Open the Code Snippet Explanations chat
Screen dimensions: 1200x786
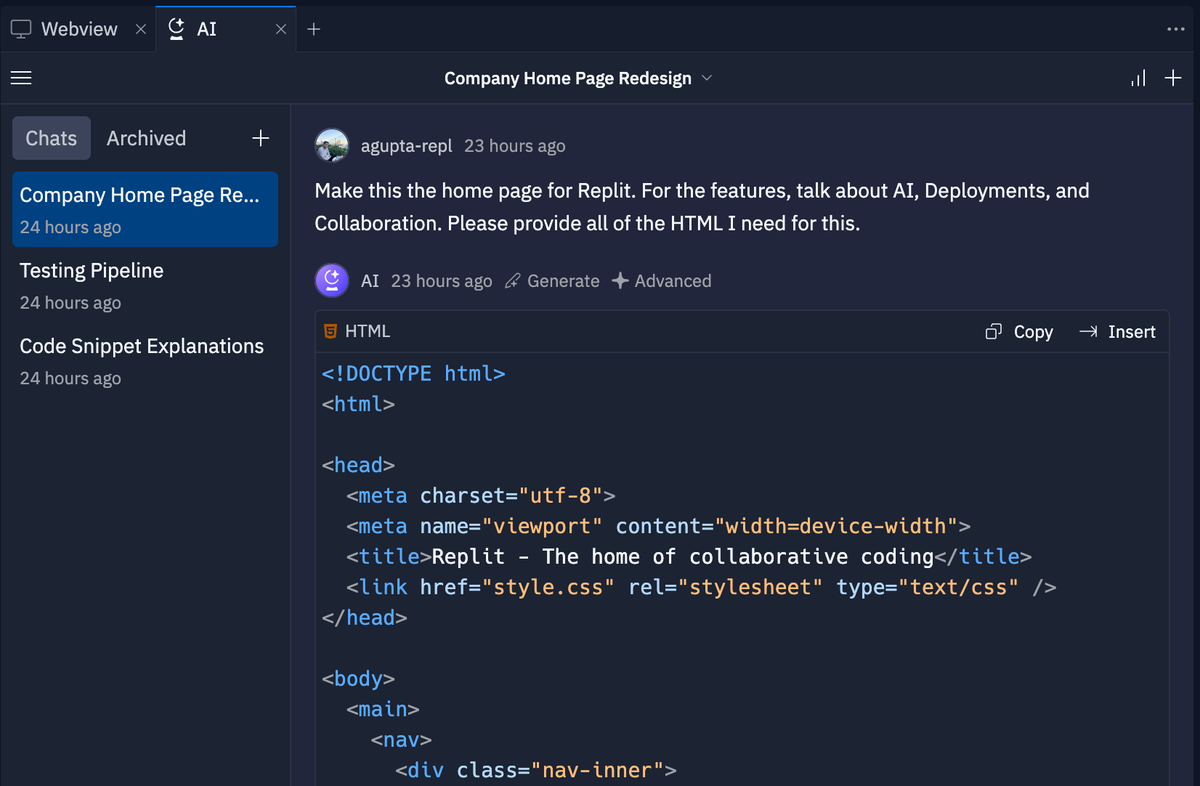(x=141, y=346)
